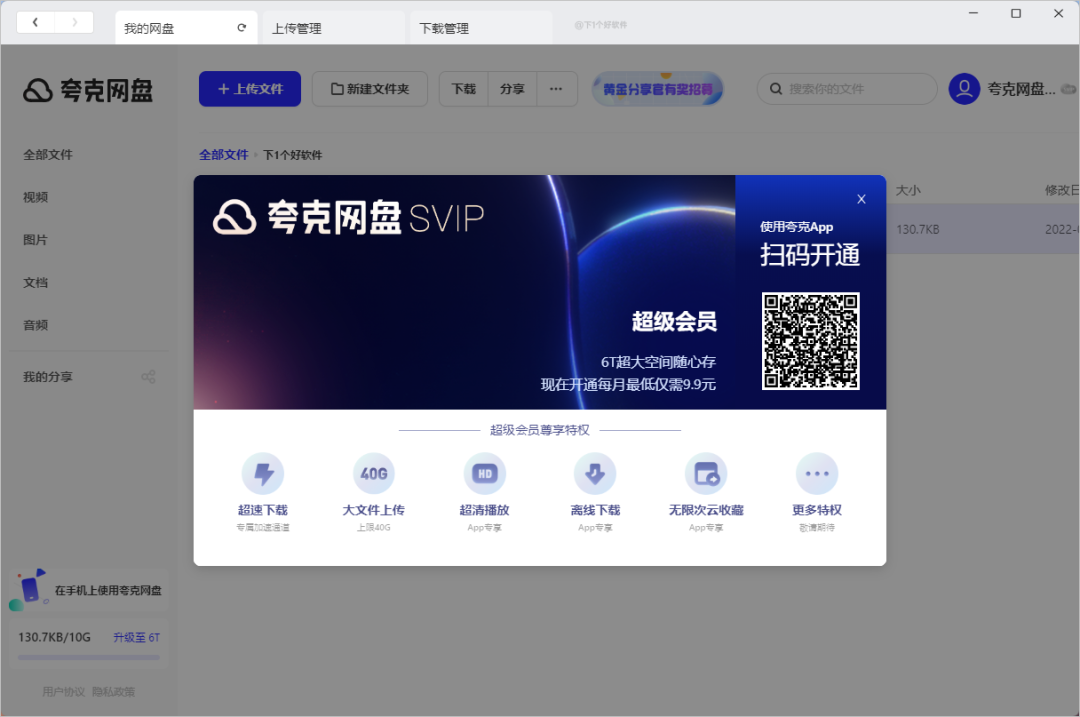
Task: Click the search magnifier icon
Action: pyautogui.click(x=776, y=89)
